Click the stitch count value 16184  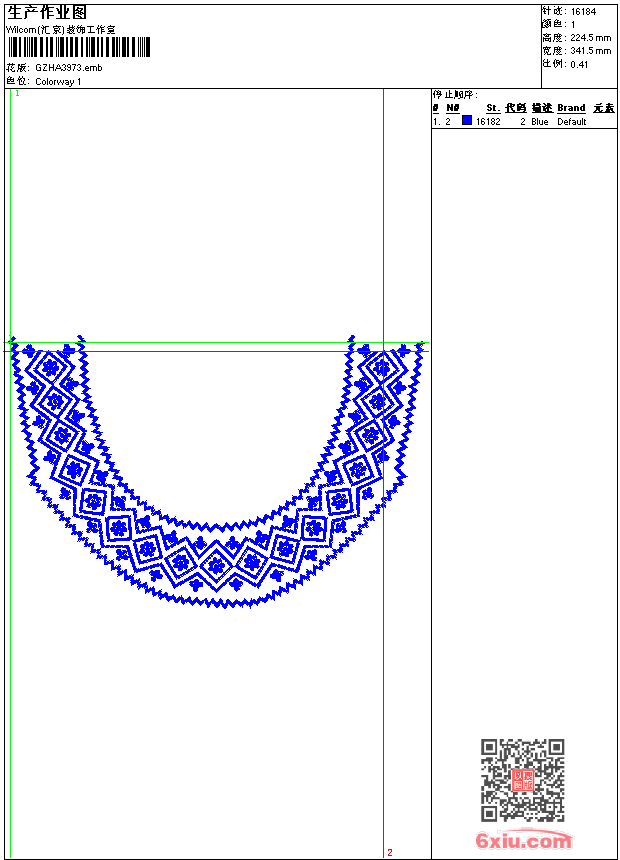[x=583, y=11]
